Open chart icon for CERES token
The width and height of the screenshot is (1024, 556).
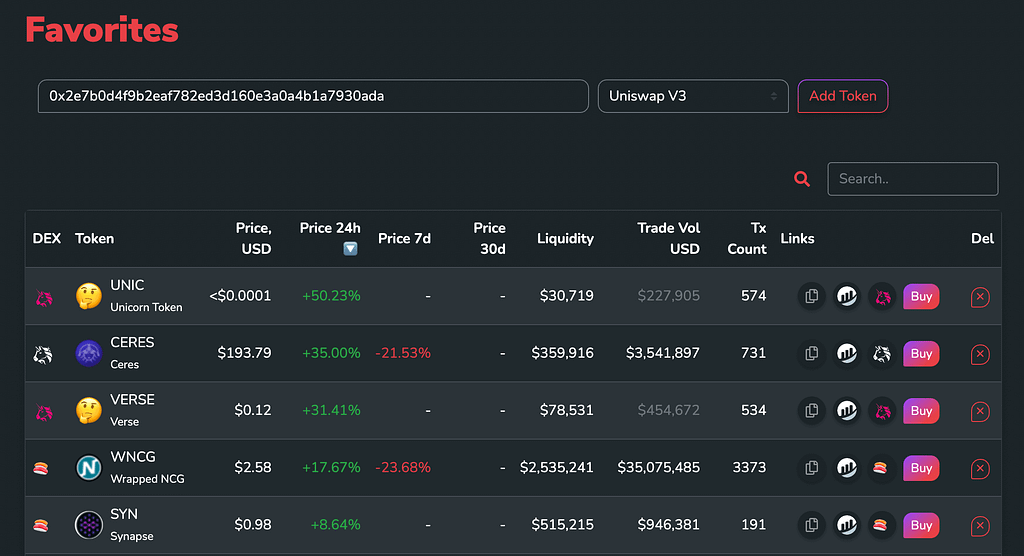847,353
